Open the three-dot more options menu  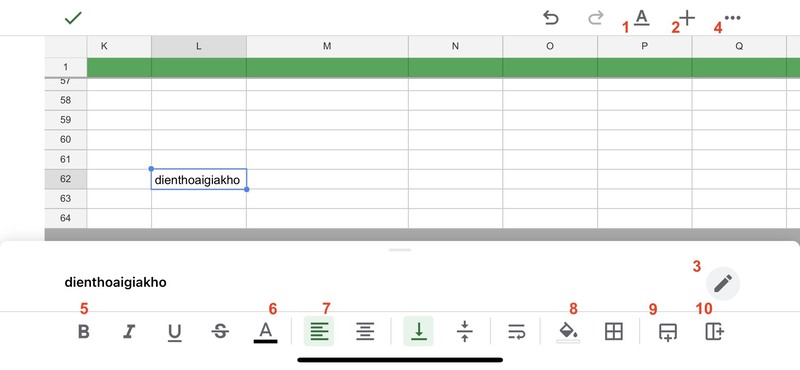pyautogui.click(x=732, y=18)
